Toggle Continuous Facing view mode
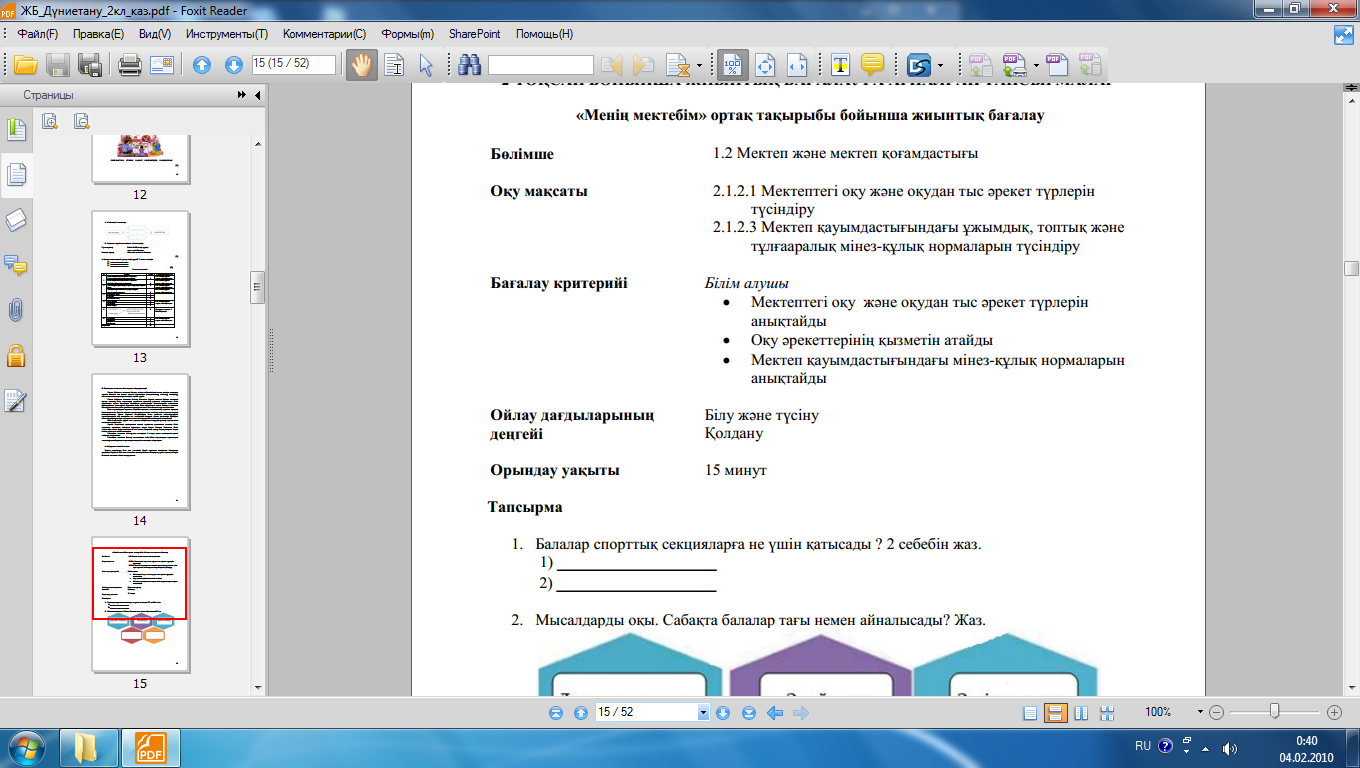 pyautogui.click(x=1107, y=713)
